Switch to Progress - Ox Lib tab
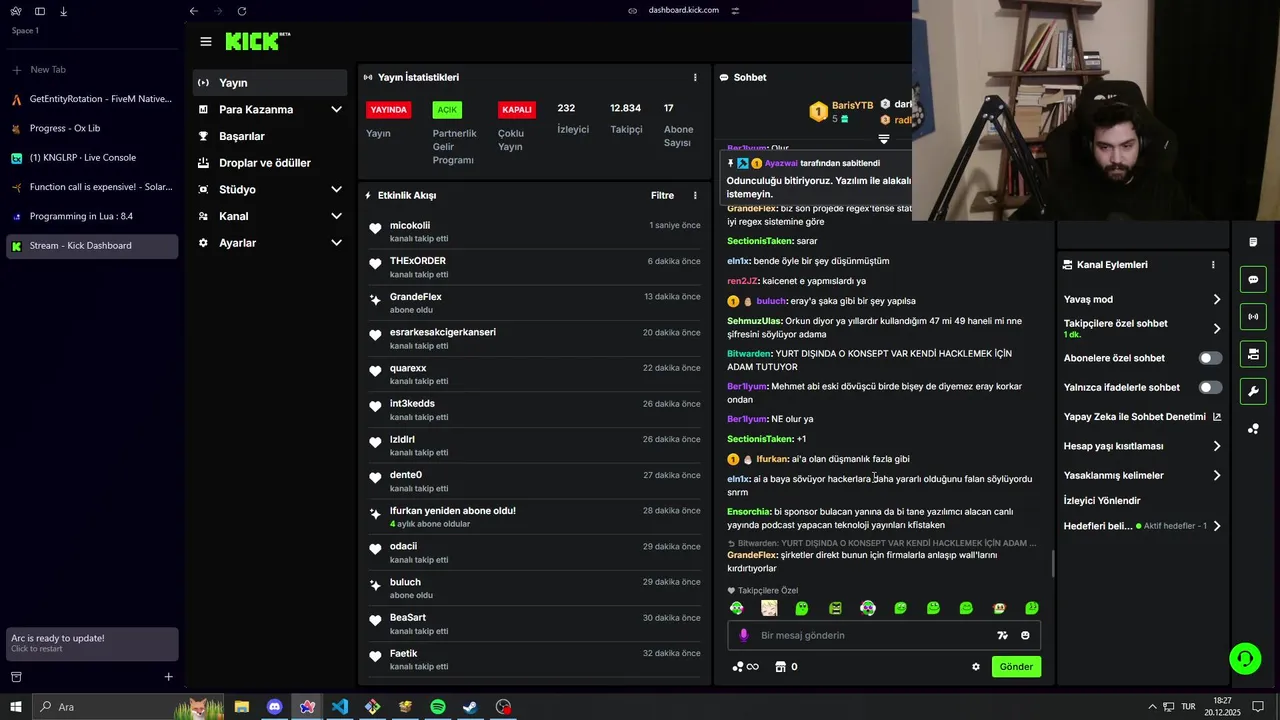This screenshot has height=720, width=1280. tap(92, 128)
